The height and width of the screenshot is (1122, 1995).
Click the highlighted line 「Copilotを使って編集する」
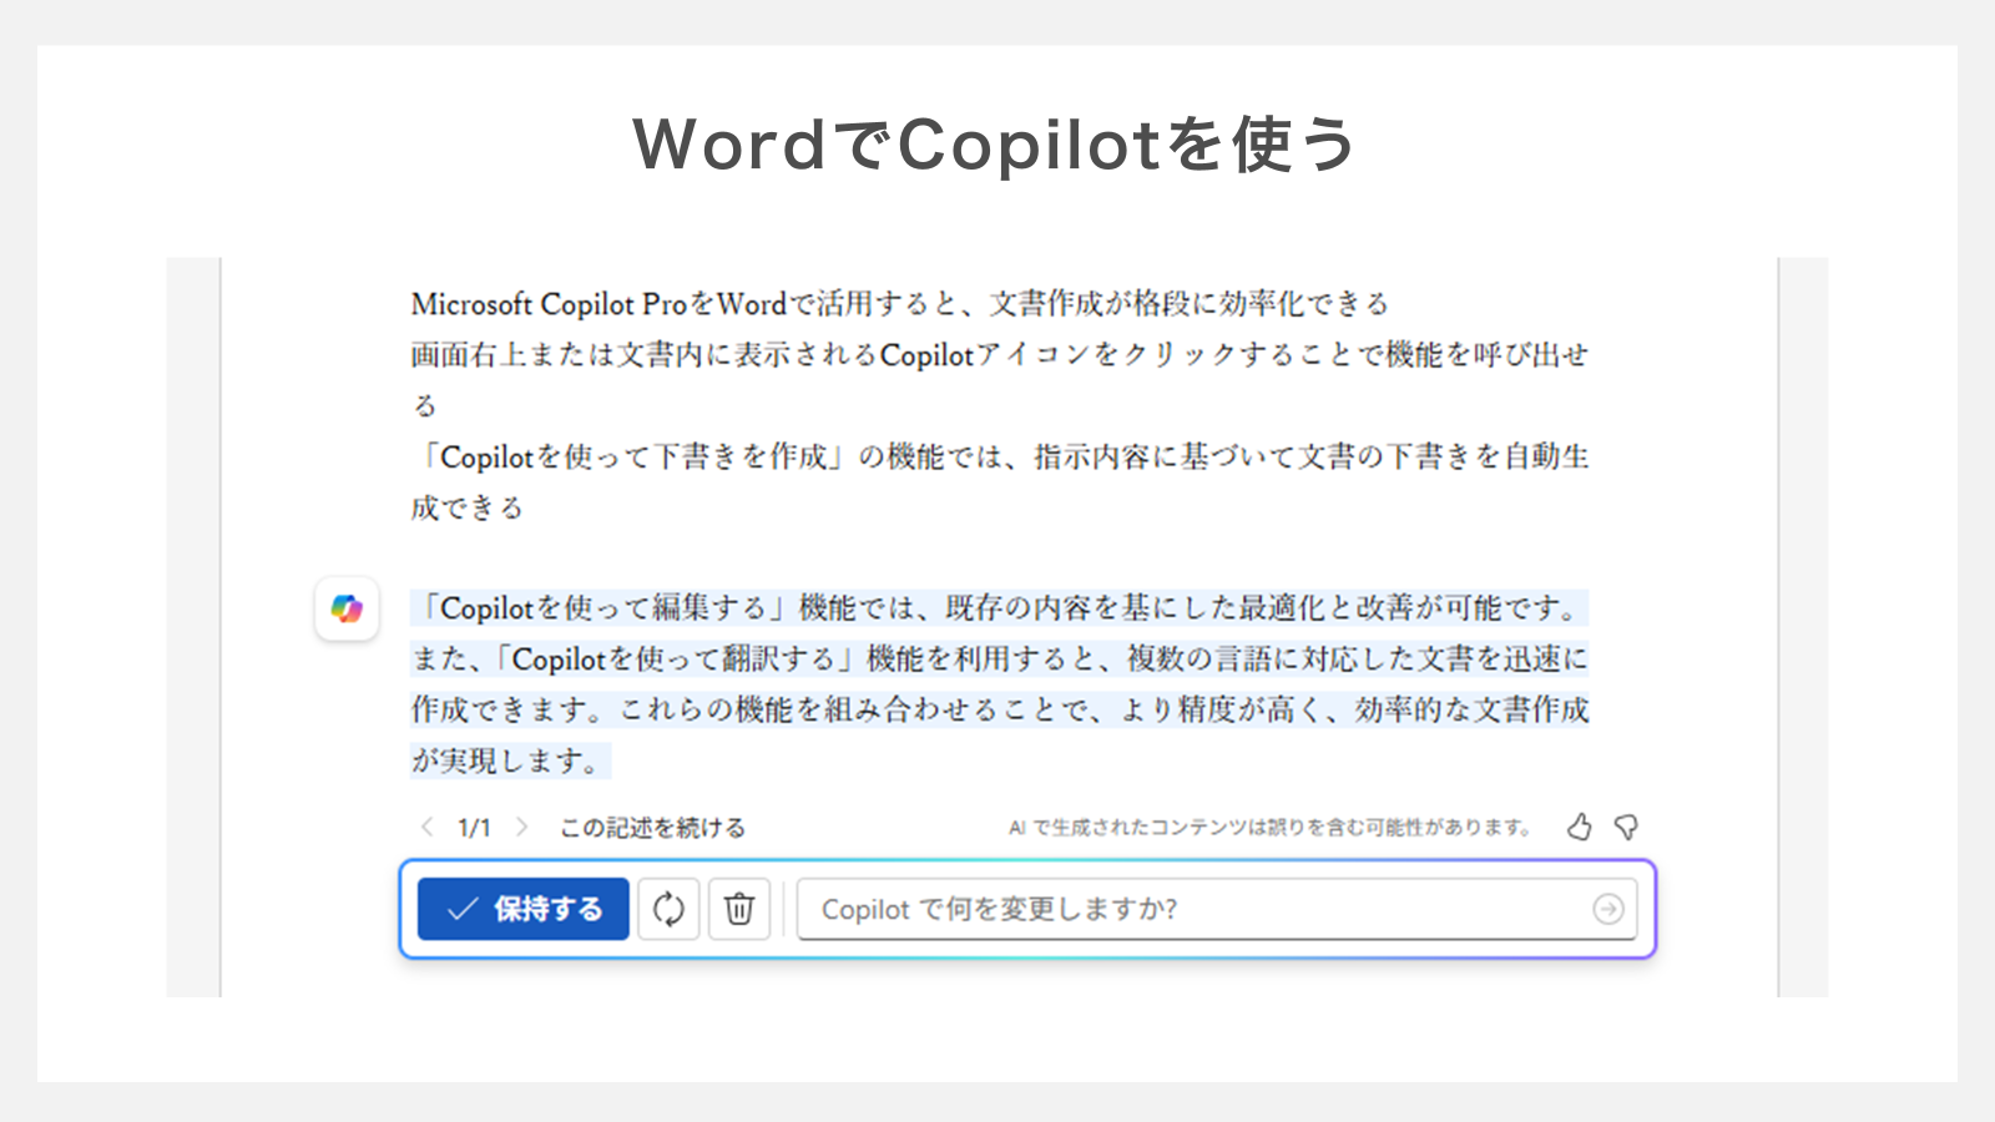point(1000,608)
